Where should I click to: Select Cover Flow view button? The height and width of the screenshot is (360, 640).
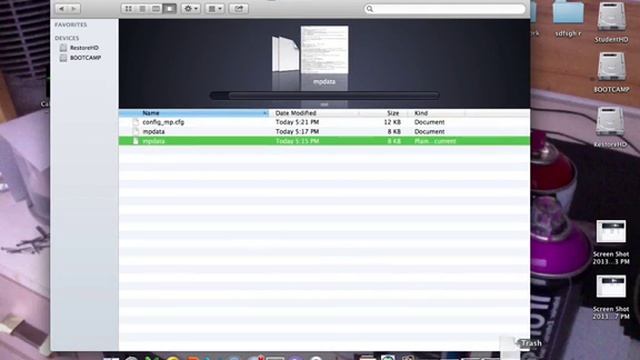click(170, 9)
